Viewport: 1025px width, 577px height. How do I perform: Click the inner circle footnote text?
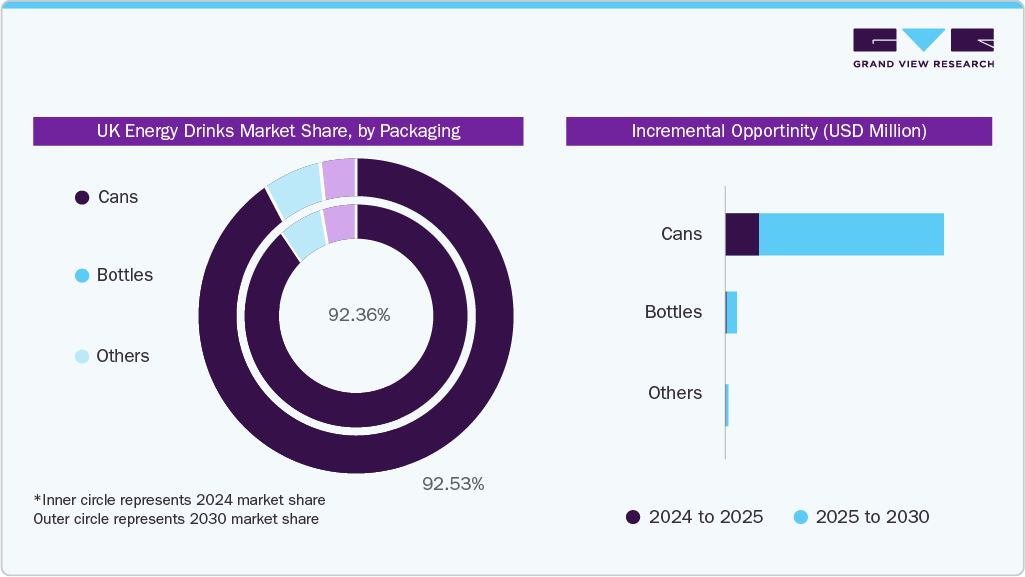tap(179, 499)
